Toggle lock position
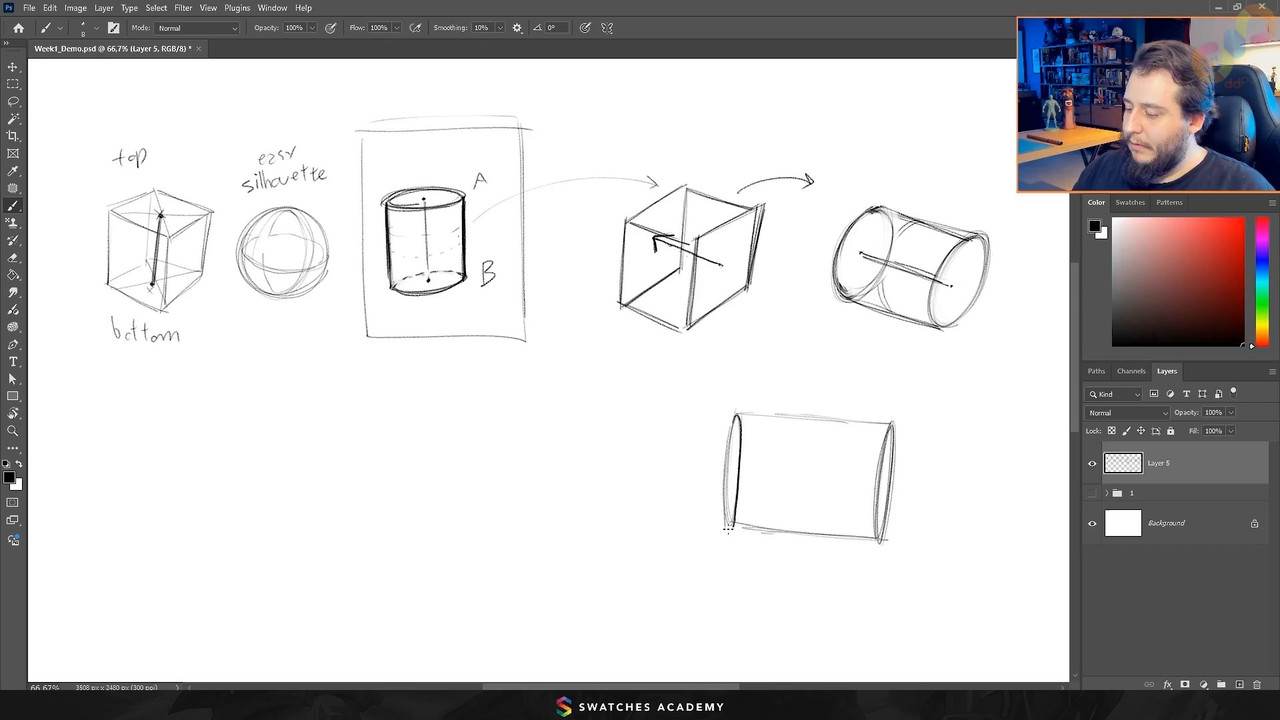1280x720 pixels. tap(1141, 431)
